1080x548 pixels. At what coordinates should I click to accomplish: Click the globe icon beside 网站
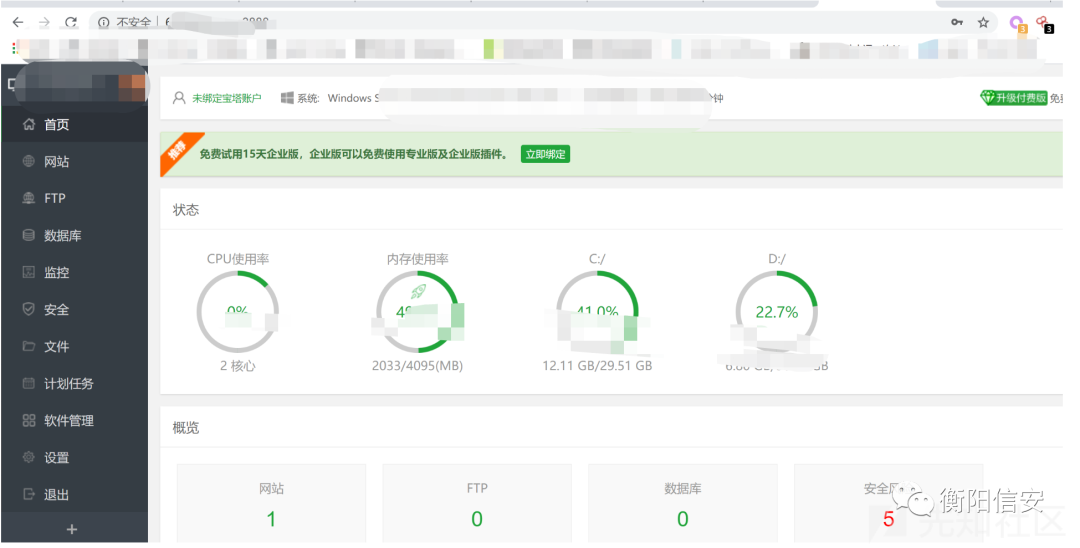[x=29, y=161]
